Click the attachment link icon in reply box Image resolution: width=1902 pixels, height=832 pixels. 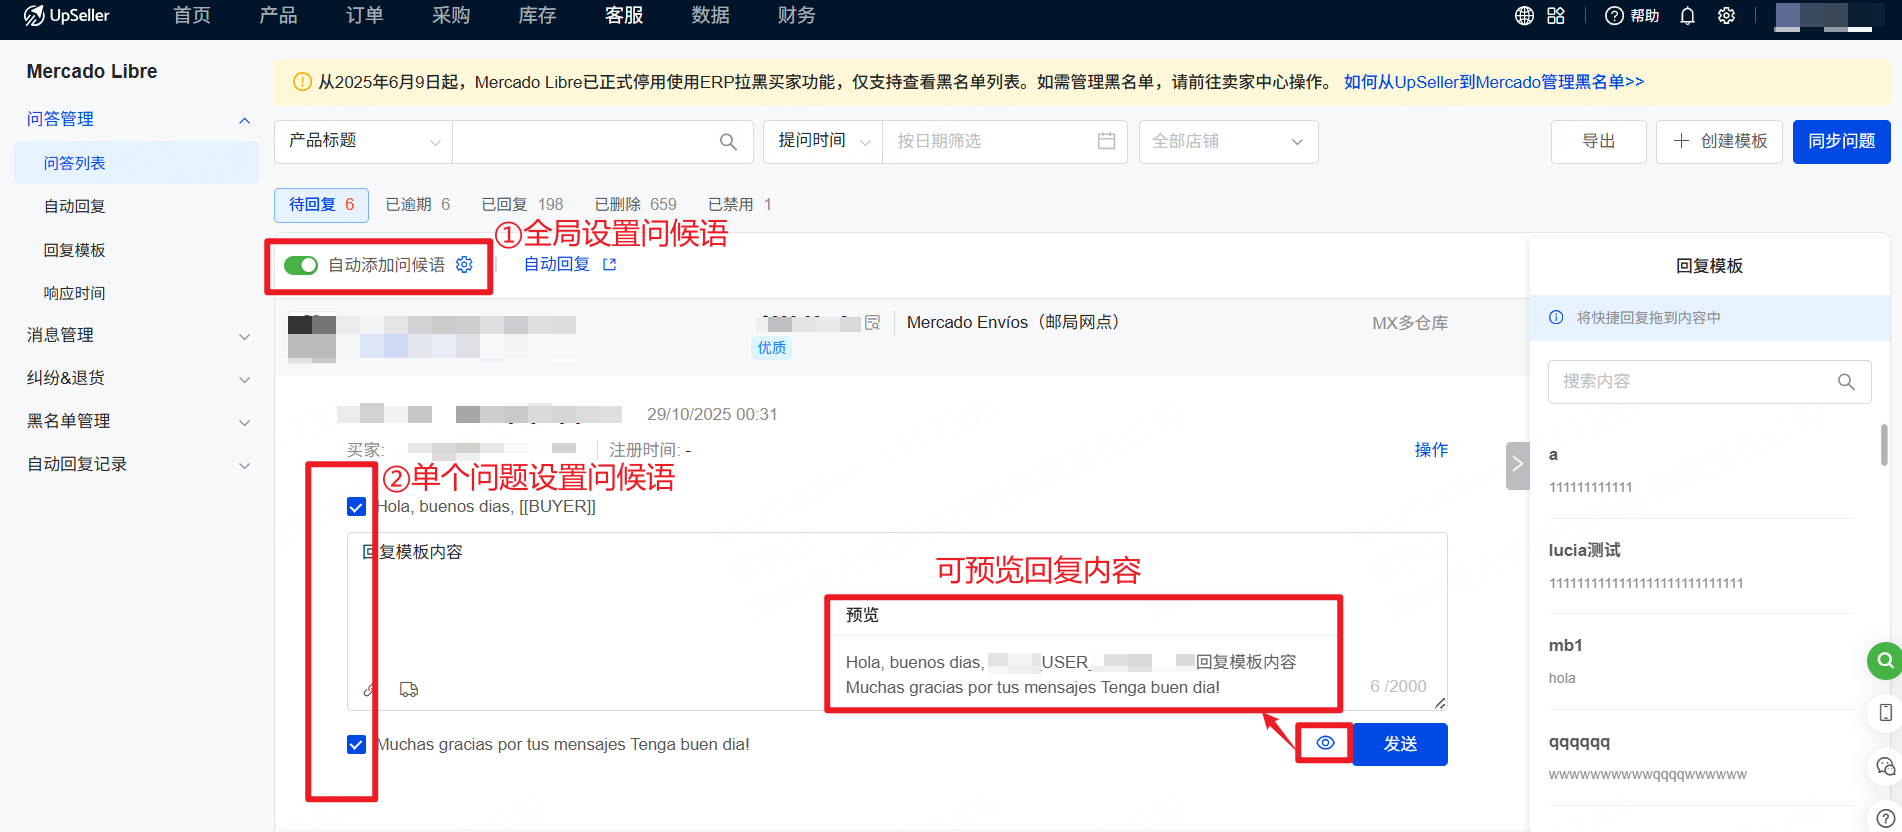[369, 689]
